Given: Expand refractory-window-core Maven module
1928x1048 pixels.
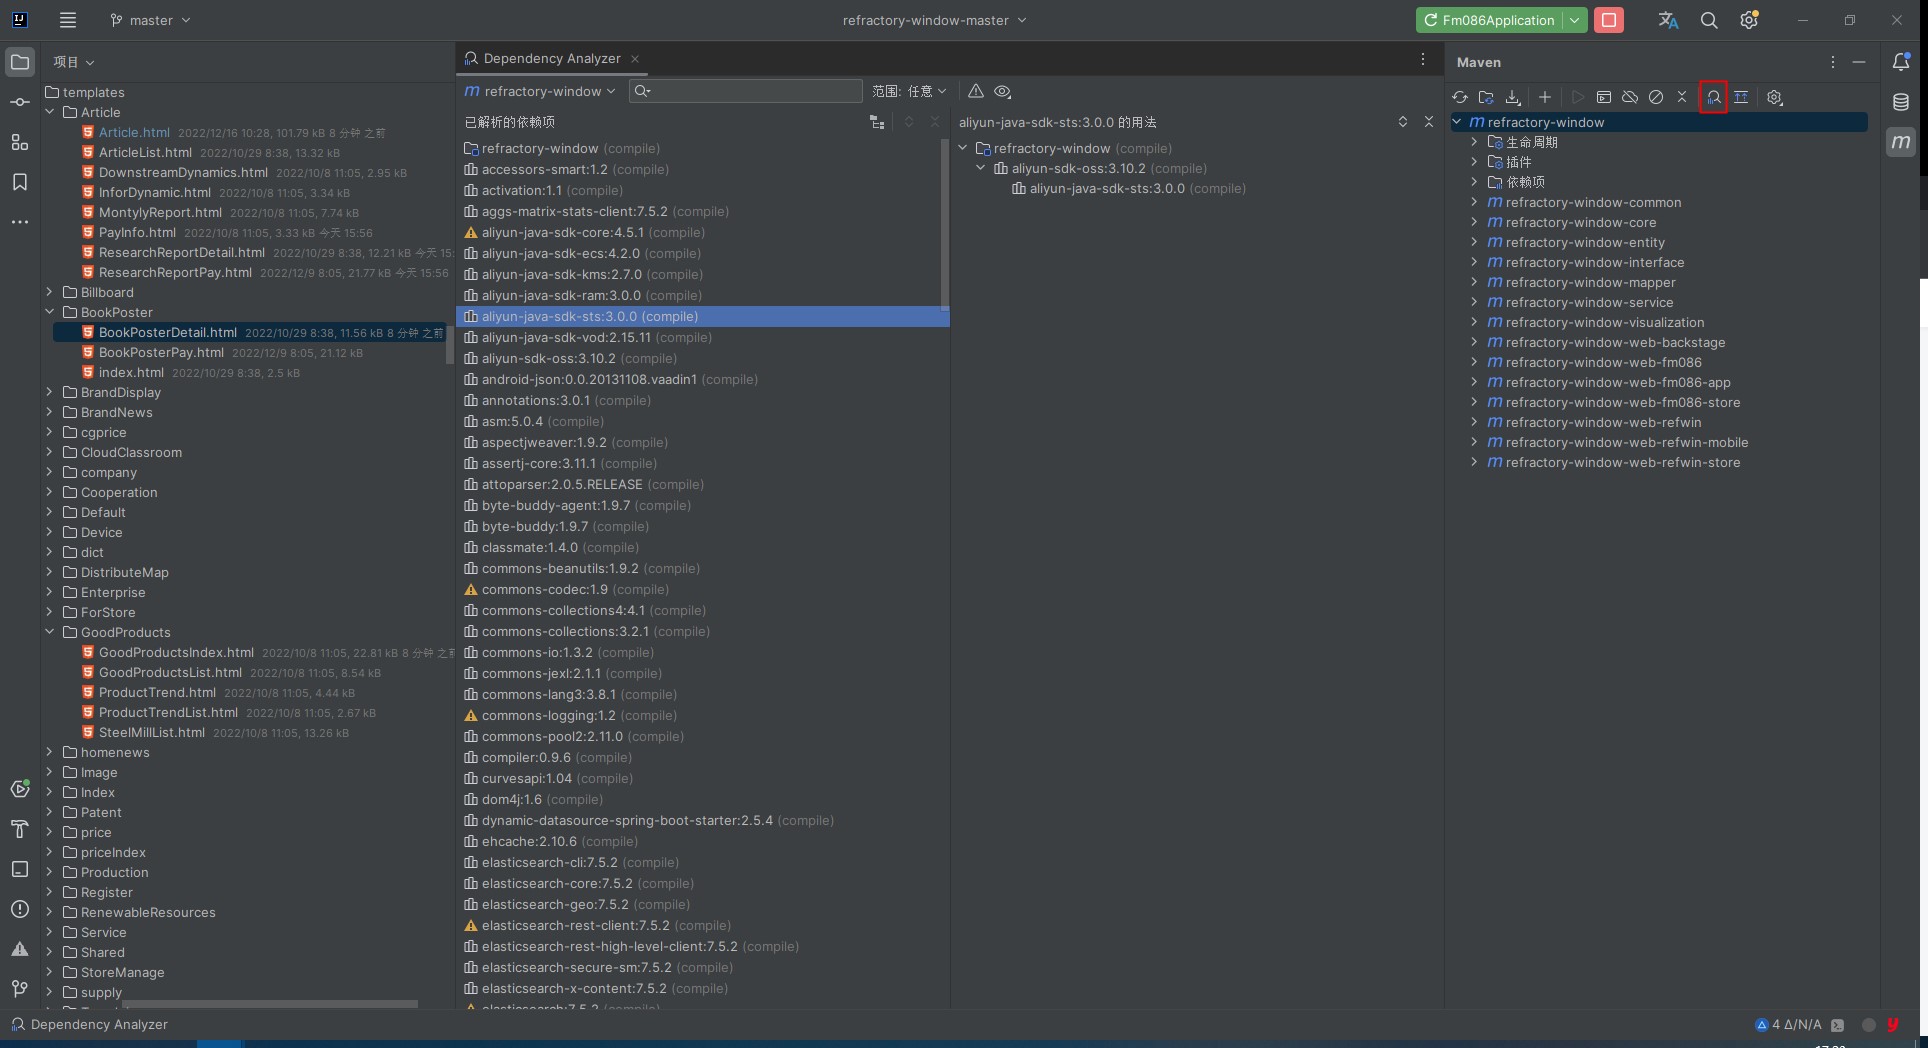Looking at the screenshot, I should coord(1474,222).
